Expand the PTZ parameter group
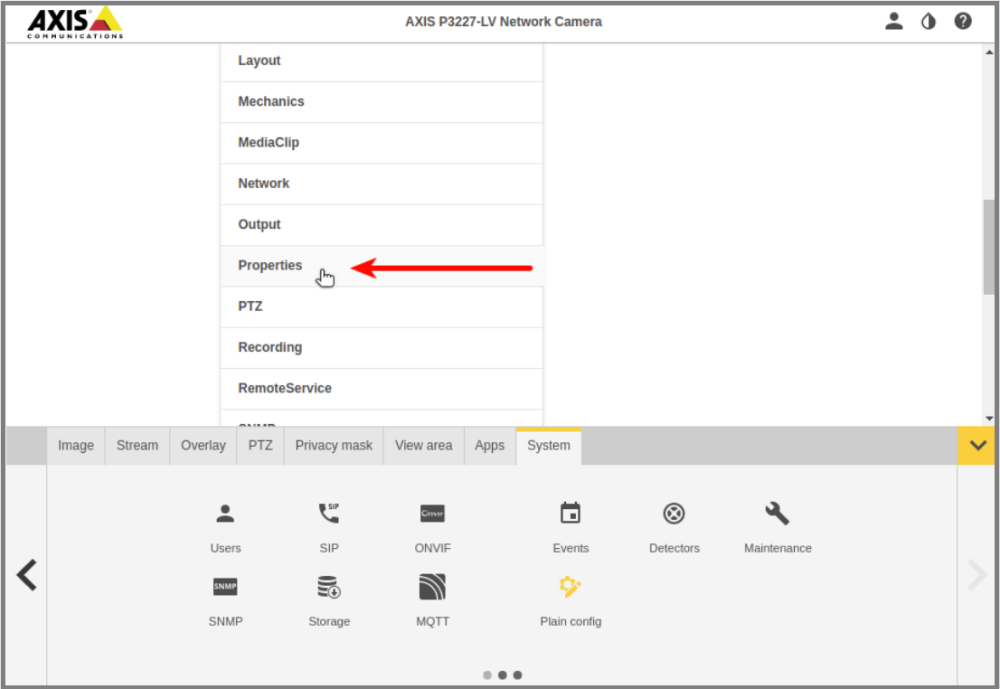Viewport: 1000px width, 689px height. click(x=381, y=306)
